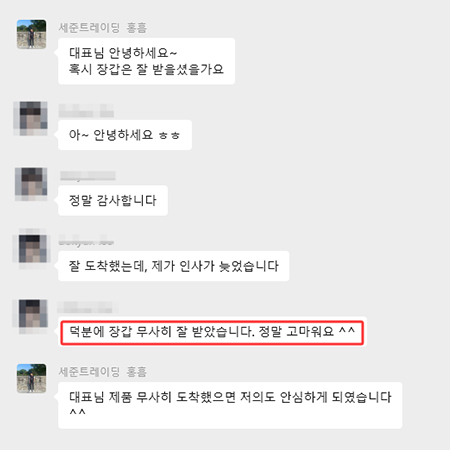This screenshot has width=450, height=450.
Task: Click the blurred name above '잘 도착했는데' message
Action: click(86, 242)
